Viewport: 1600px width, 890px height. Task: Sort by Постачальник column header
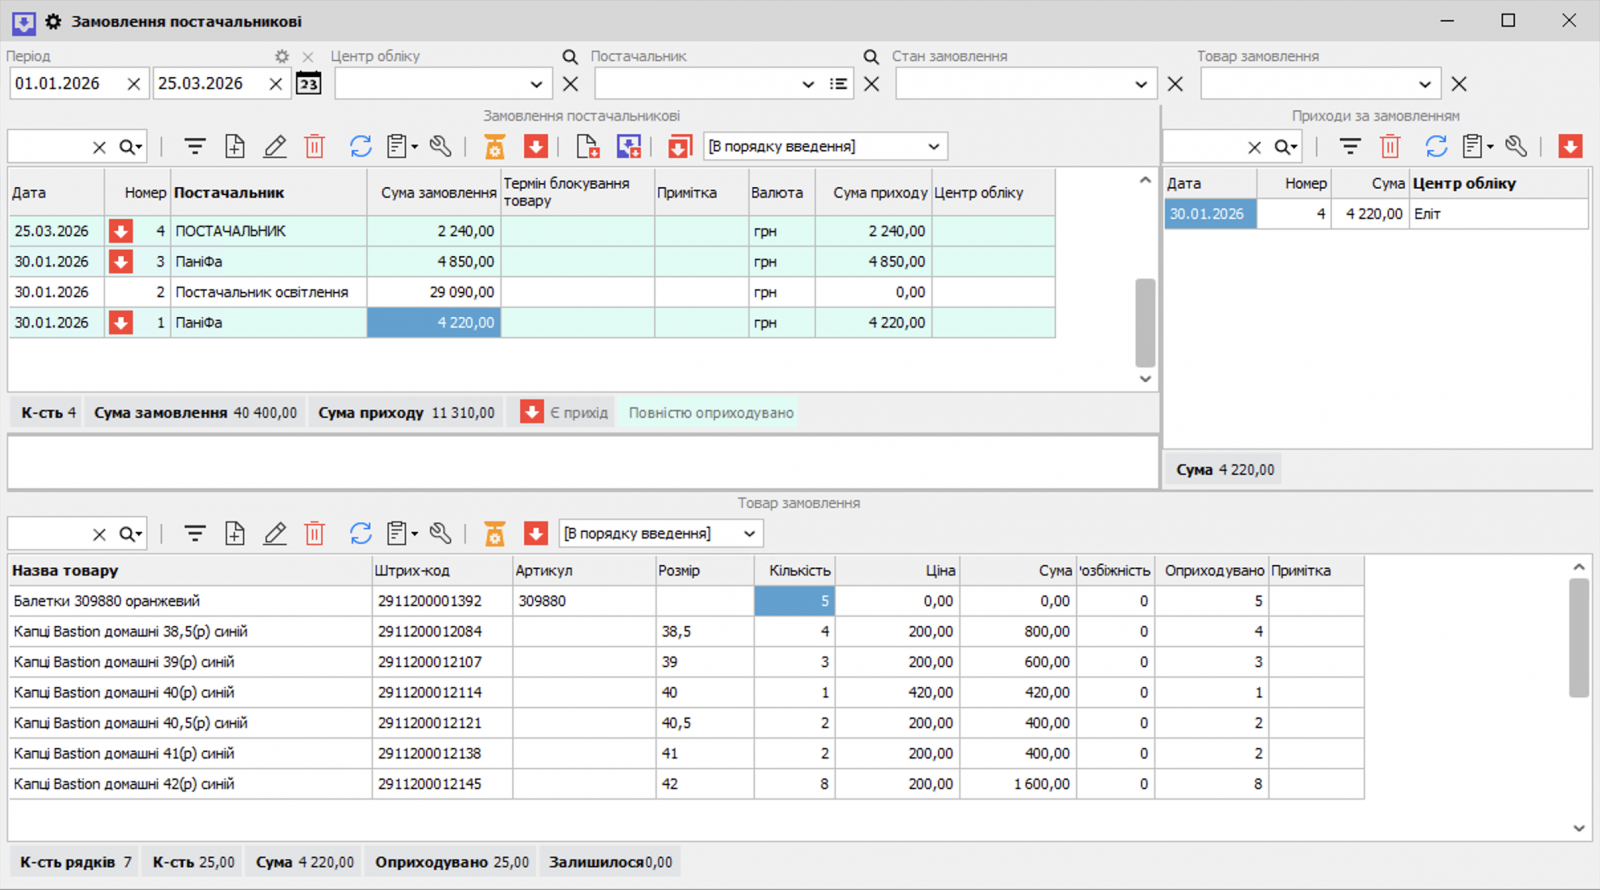coord(268,192)
